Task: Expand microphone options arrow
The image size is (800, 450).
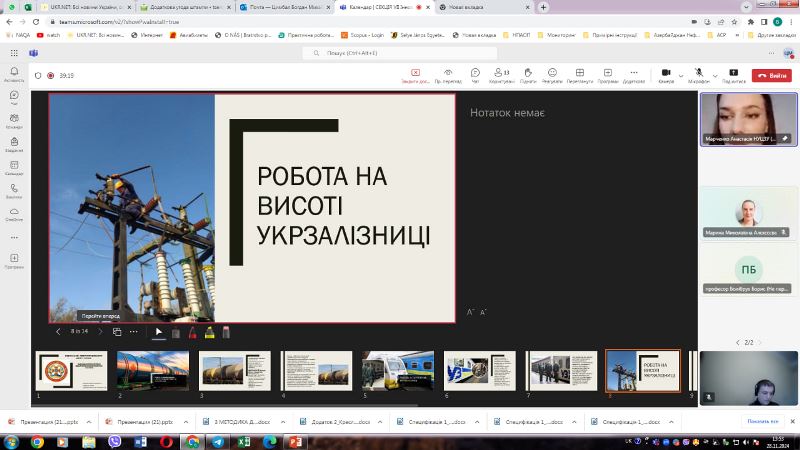Action: 715,76
